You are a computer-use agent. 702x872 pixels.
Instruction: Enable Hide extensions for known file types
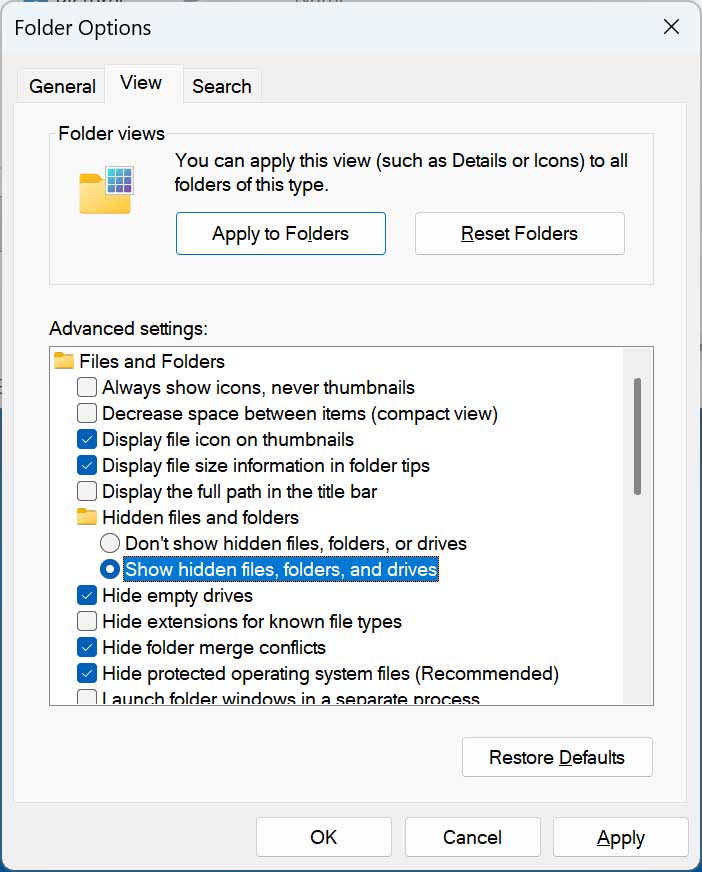click(87, 621)
